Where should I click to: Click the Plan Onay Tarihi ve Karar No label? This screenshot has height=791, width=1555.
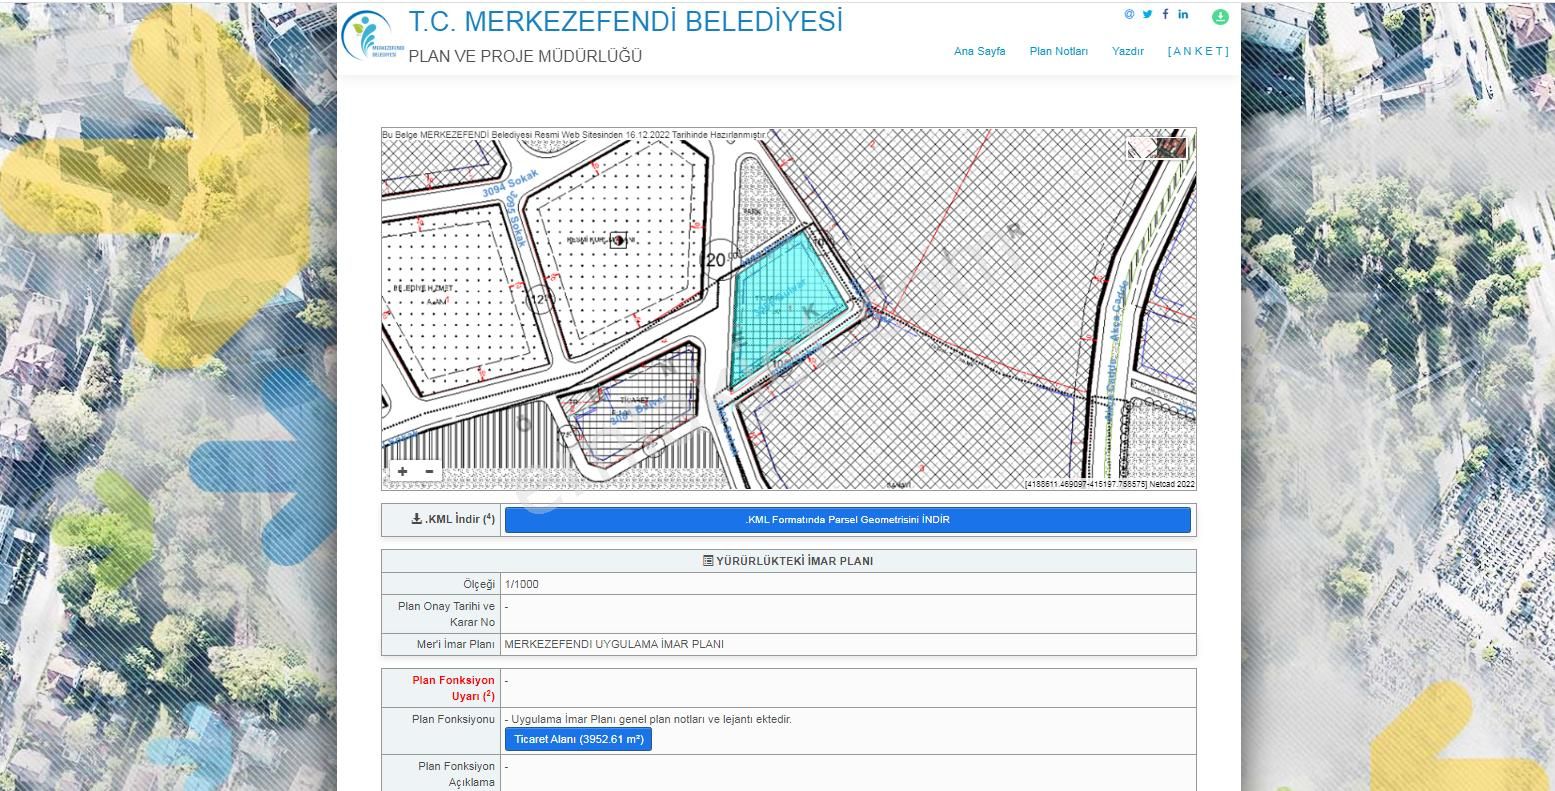point(446,614)
